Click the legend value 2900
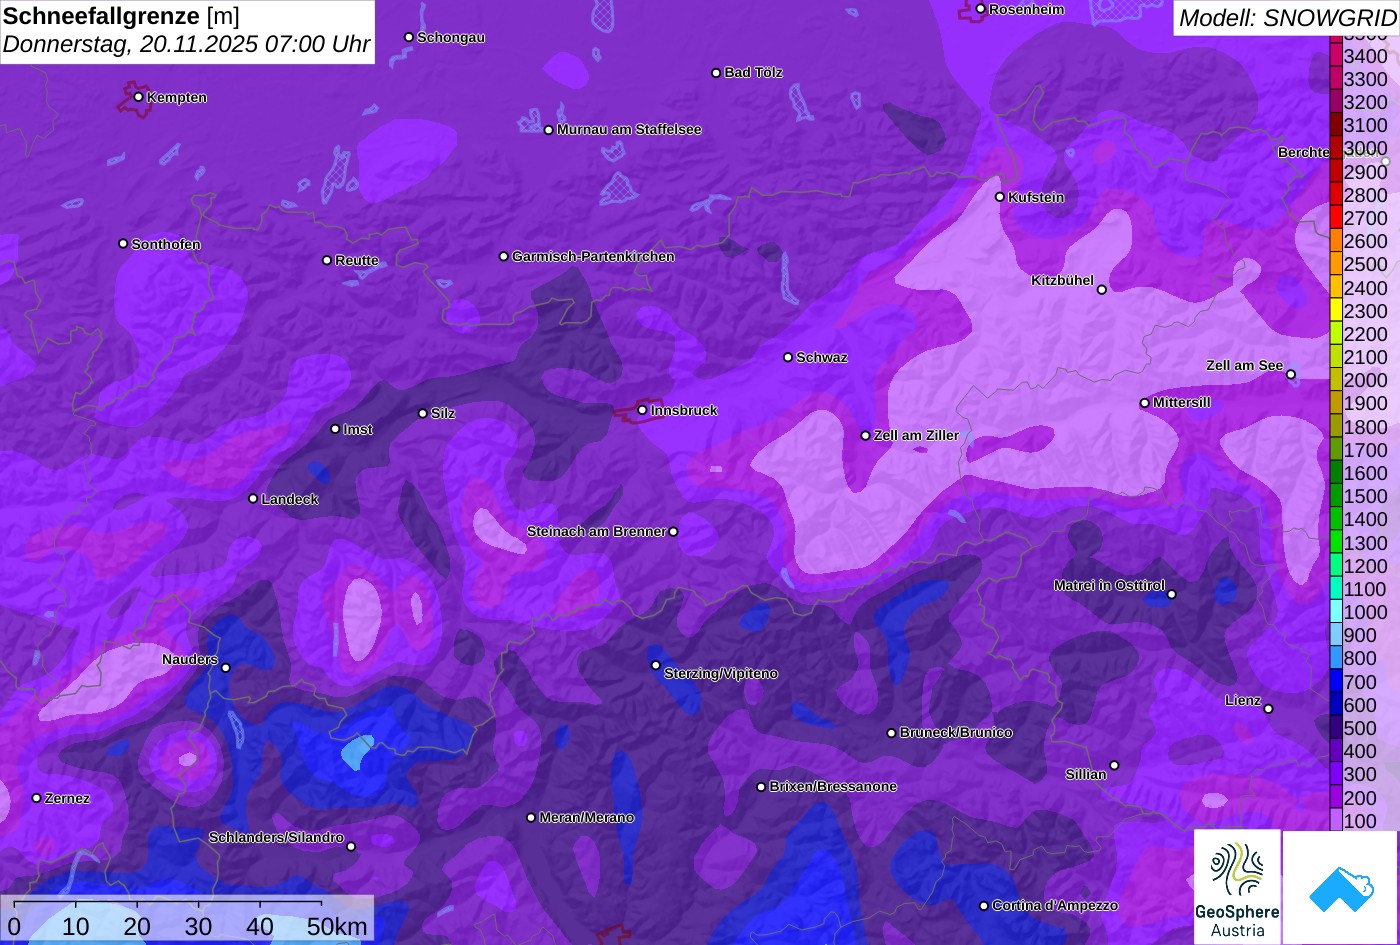Screen dimensions: 1400x945 point(1366,172)
